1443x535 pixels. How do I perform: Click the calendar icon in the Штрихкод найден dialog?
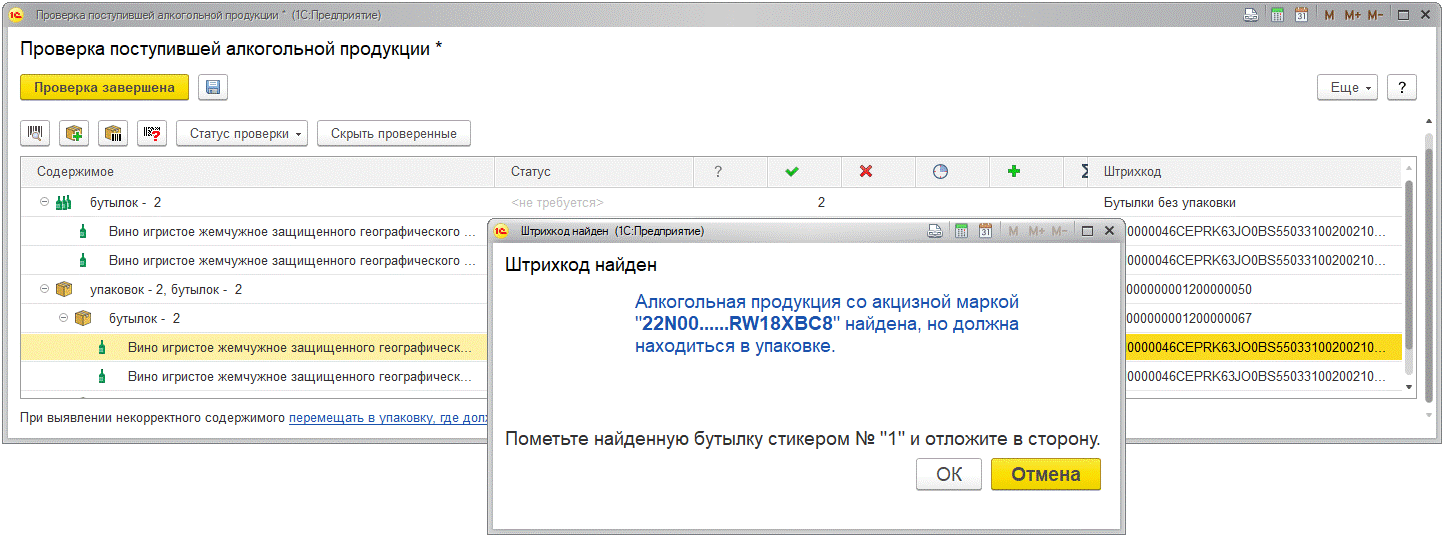(985, 231)
